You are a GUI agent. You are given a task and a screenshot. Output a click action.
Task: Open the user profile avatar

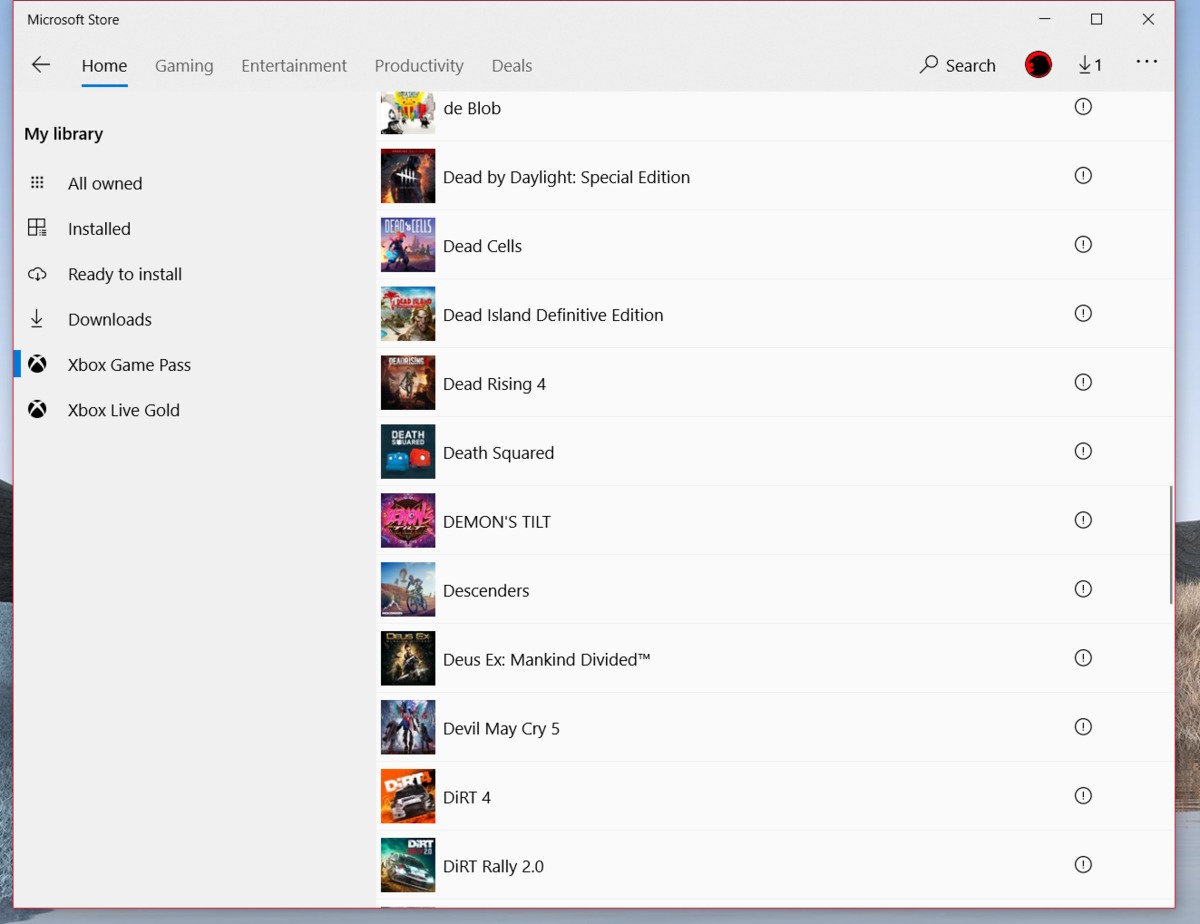(x=1038, y=65)
